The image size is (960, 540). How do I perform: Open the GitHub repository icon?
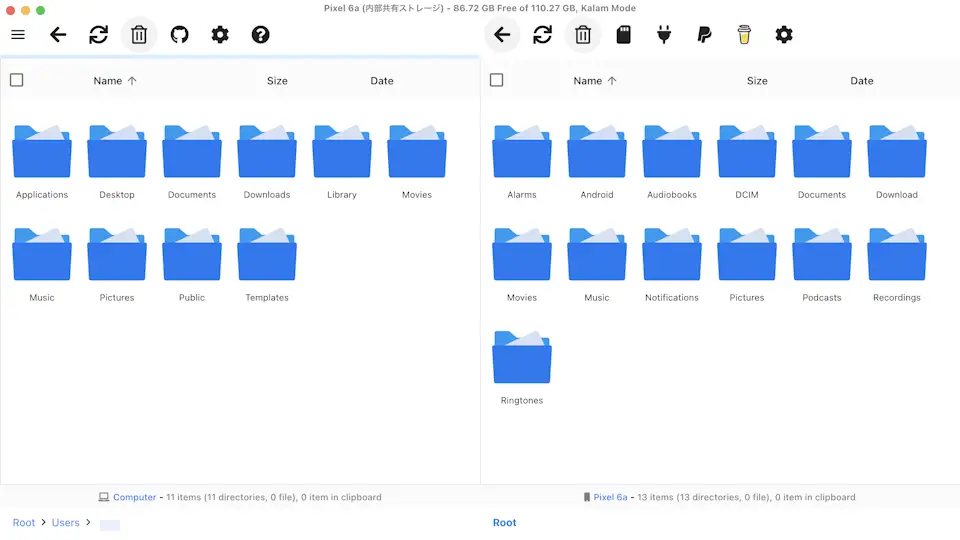[179, 35]
